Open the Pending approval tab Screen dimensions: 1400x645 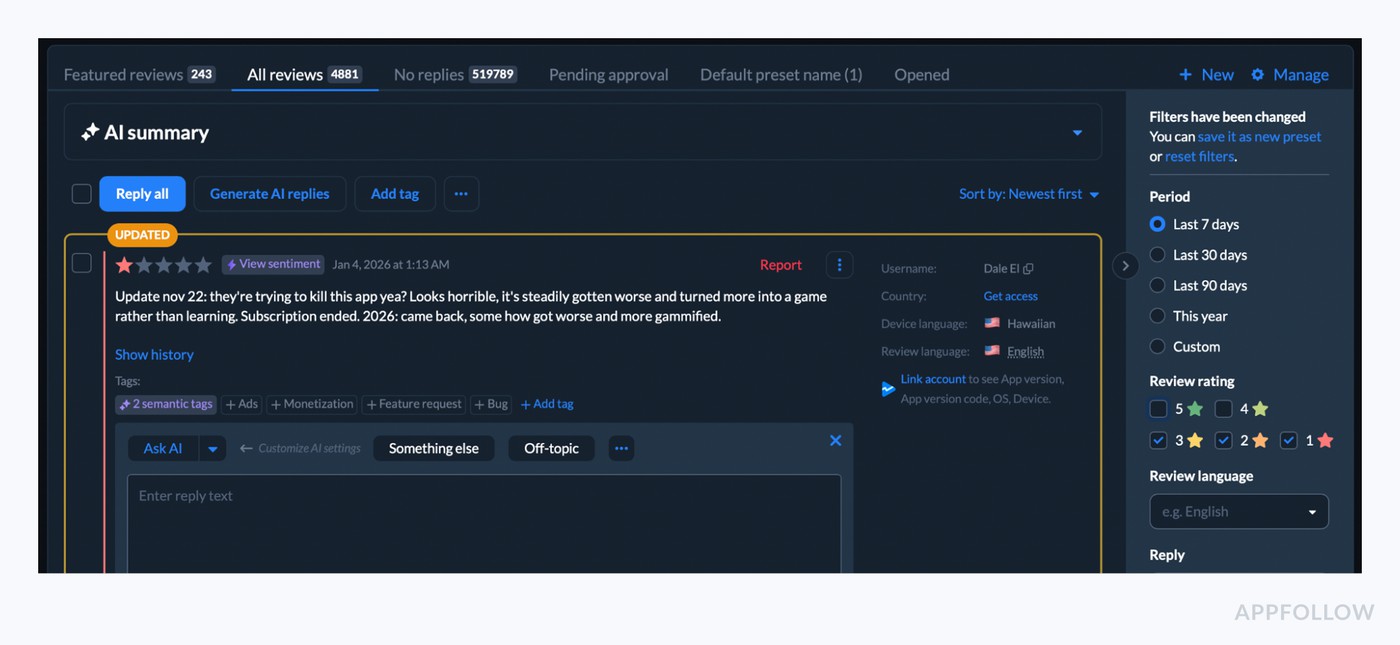[608, 74]
